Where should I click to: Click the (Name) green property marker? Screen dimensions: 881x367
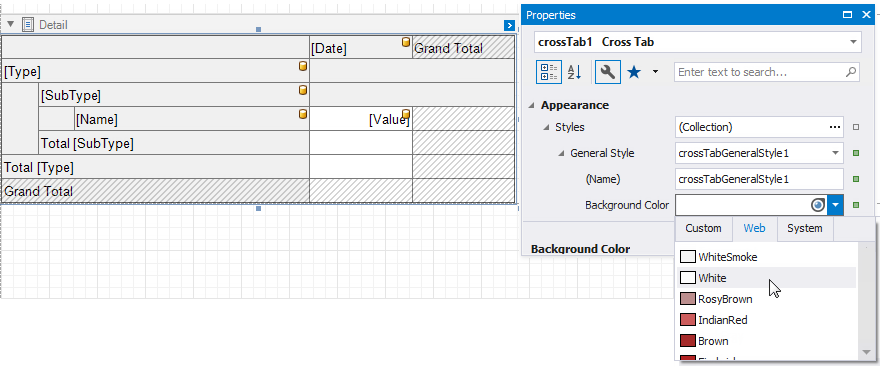(856, 179)
